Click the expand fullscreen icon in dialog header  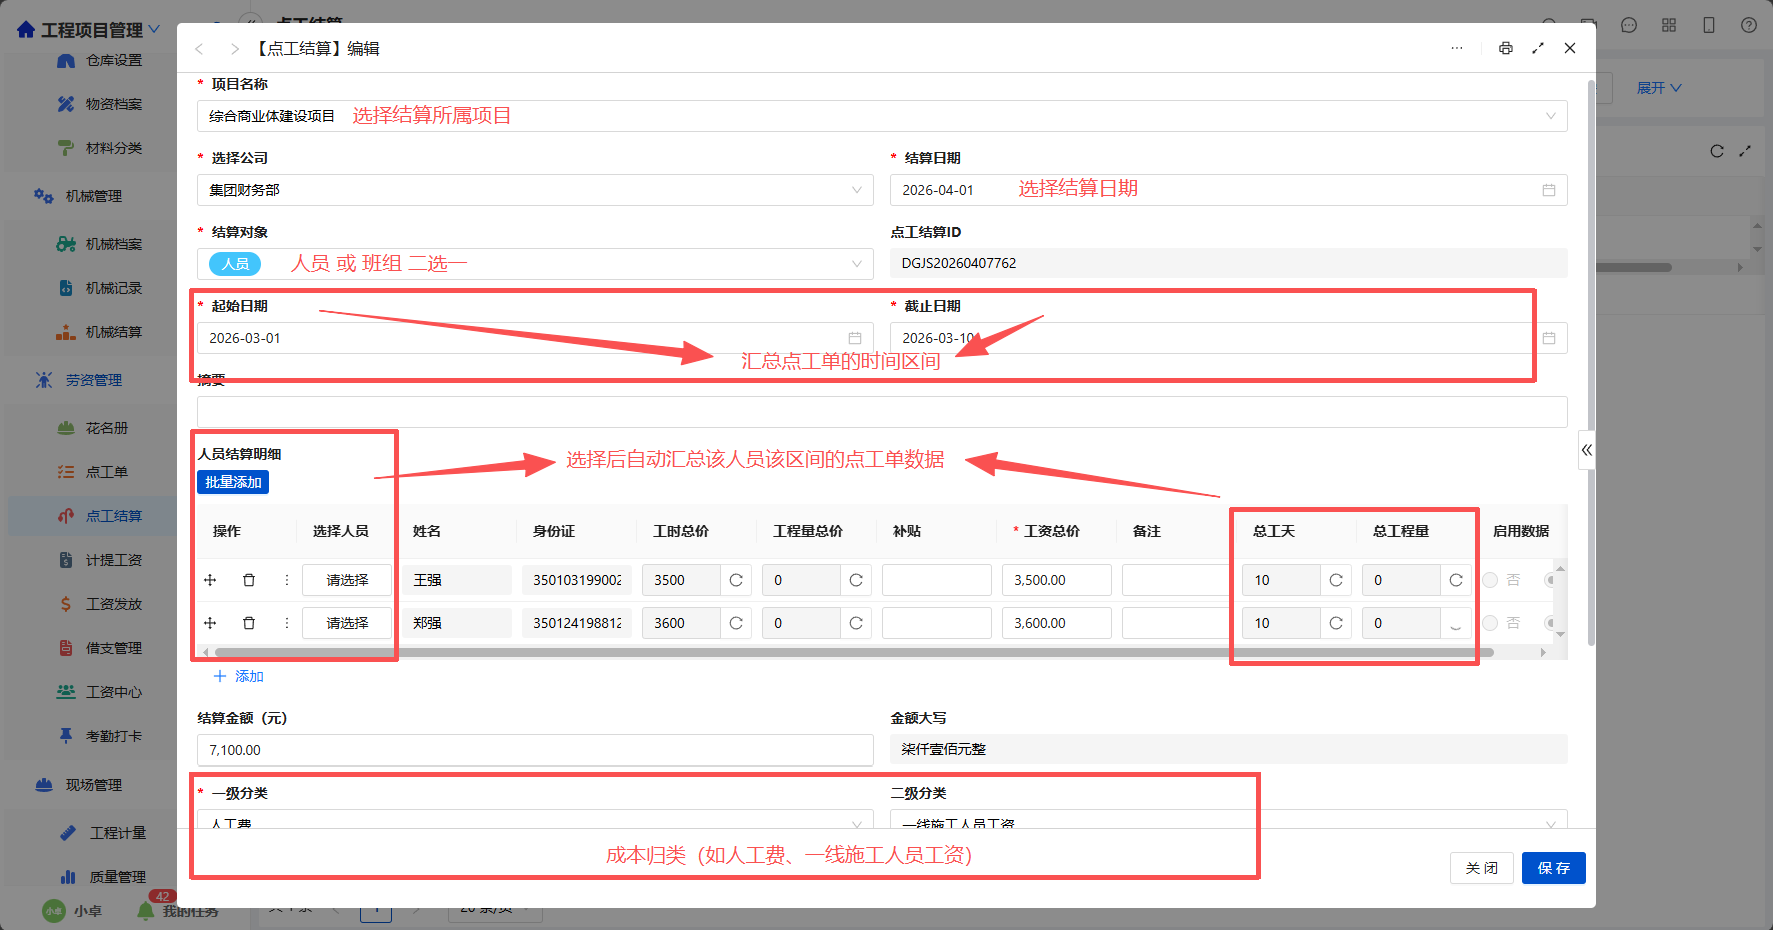(1538, 48)
